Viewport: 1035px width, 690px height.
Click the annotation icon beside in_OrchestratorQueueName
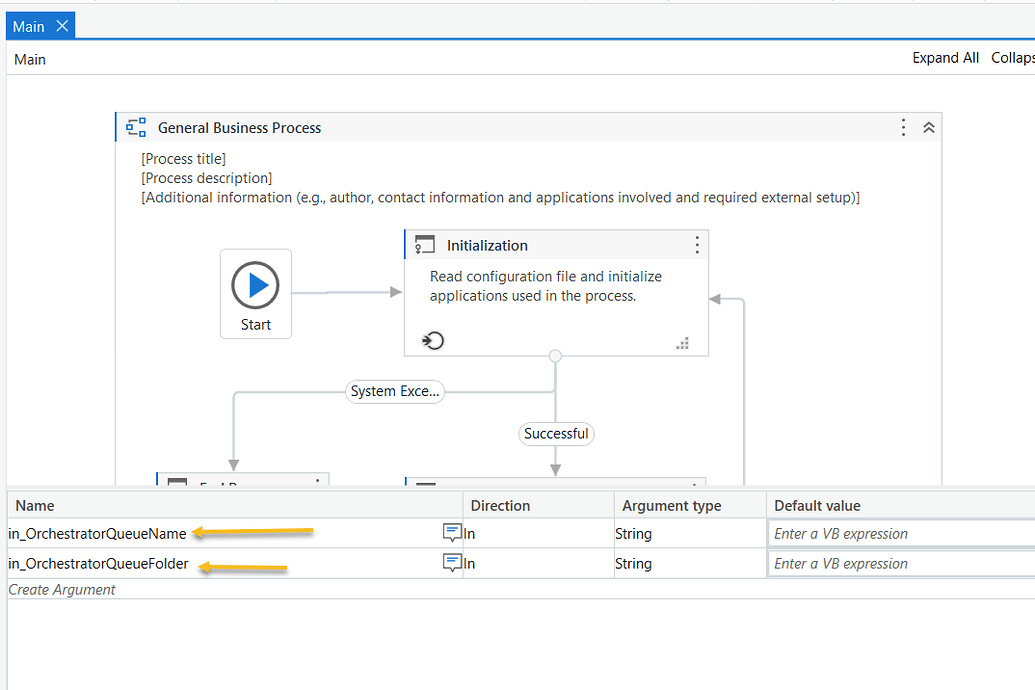coord(453,533)
